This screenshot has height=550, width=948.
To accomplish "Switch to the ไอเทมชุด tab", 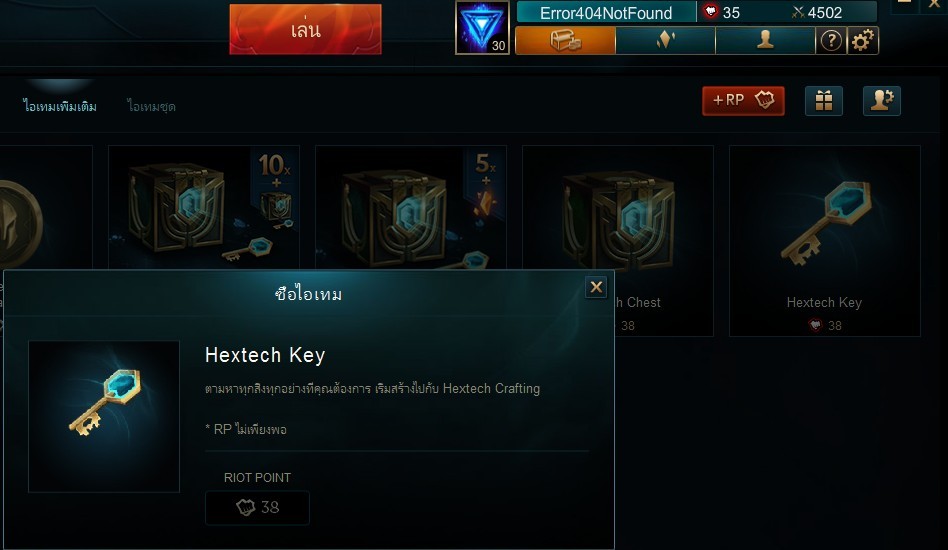I will [x=151, y=106].
